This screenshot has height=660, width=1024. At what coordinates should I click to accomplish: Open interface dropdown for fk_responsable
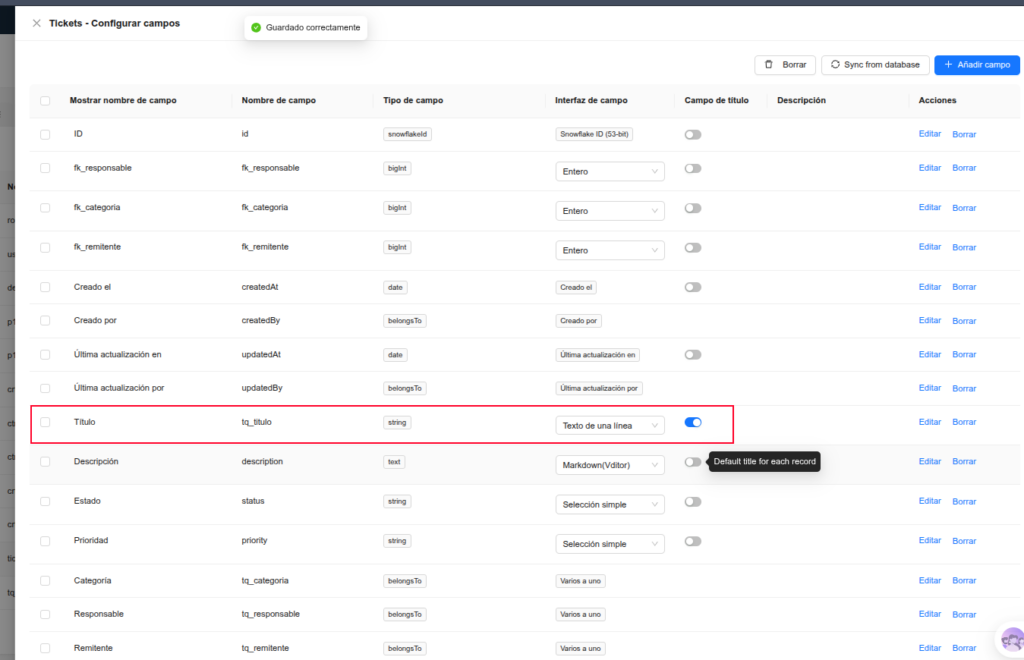pos(610,172)
